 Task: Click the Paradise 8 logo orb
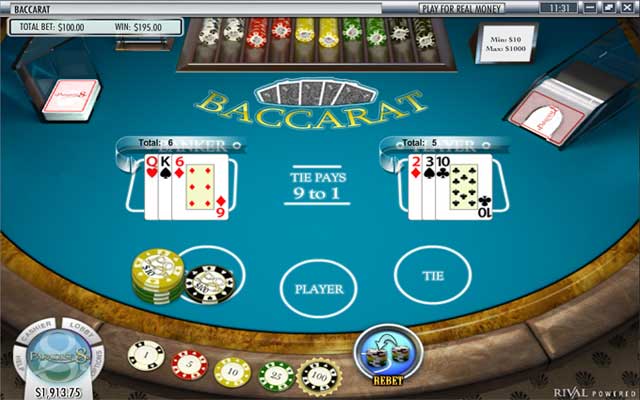[58, 356]
